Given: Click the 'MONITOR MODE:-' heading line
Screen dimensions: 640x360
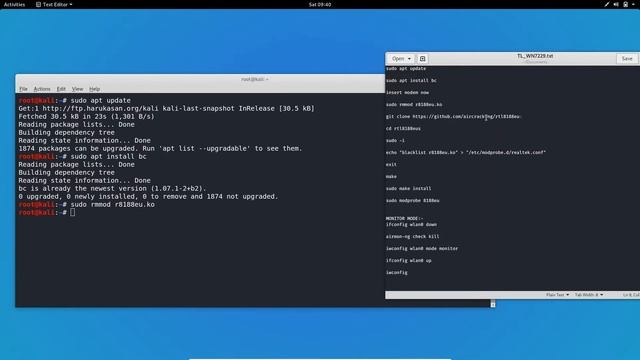Looking at the screenshot, I should pyautogui.click(x=404, y=218).
